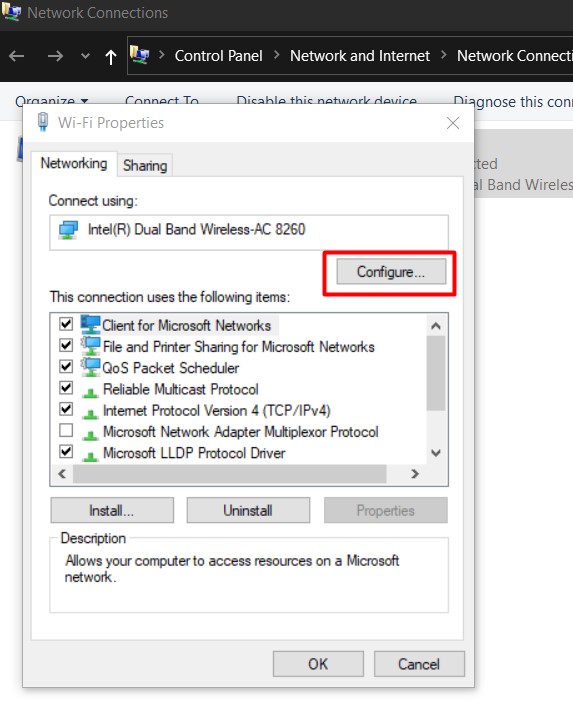Click Network Connections breadcrumb
This screenshot has width=573, height=704.
(x=515, y=56)
